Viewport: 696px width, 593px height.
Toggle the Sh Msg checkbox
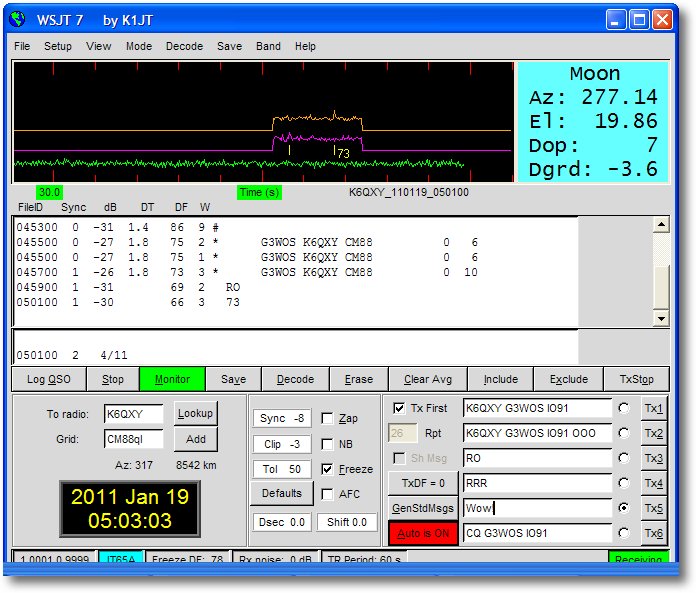(399, 458)
